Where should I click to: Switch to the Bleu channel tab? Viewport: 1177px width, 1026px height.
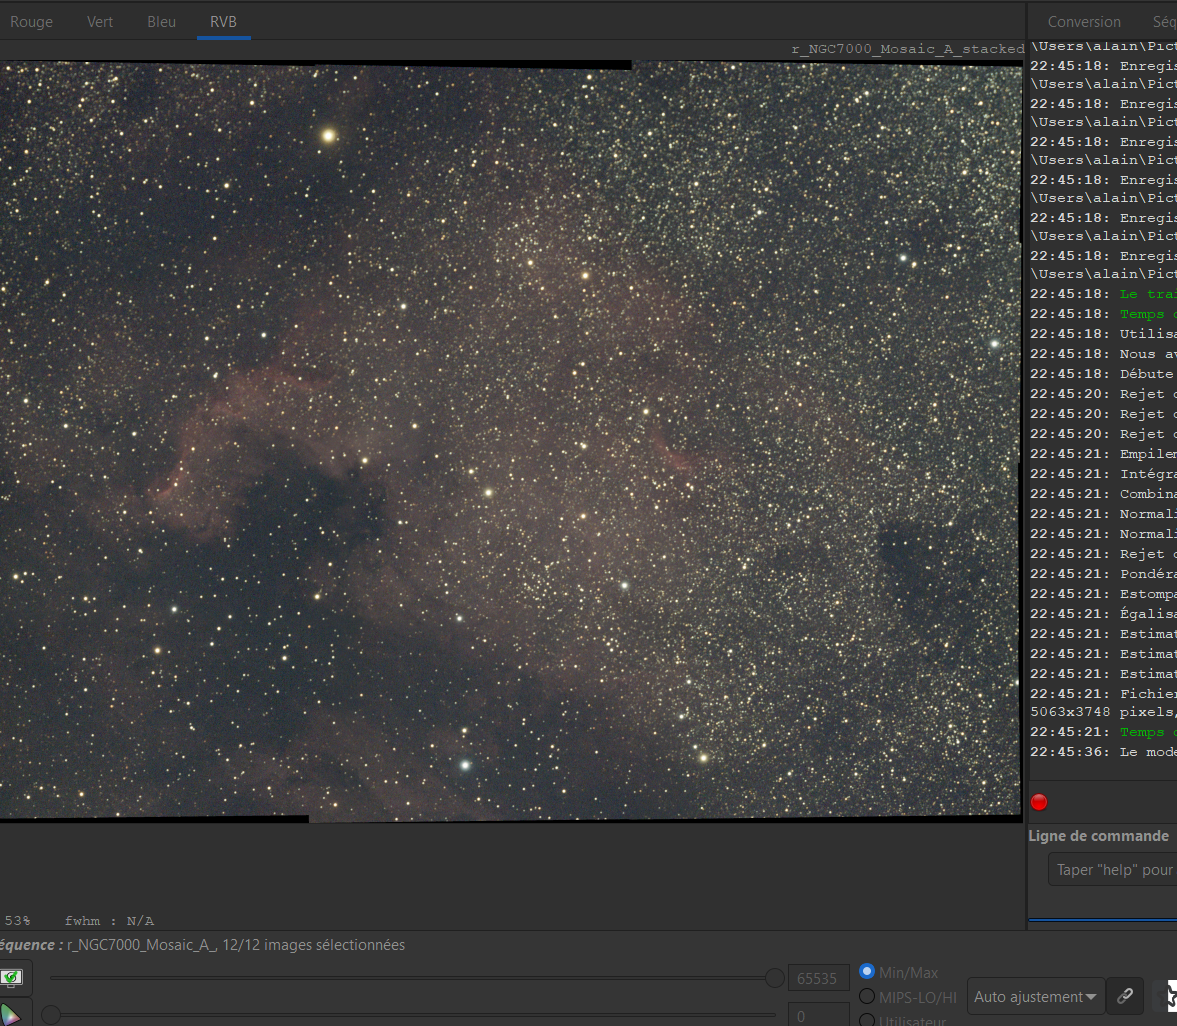click(x=161, y=22)
